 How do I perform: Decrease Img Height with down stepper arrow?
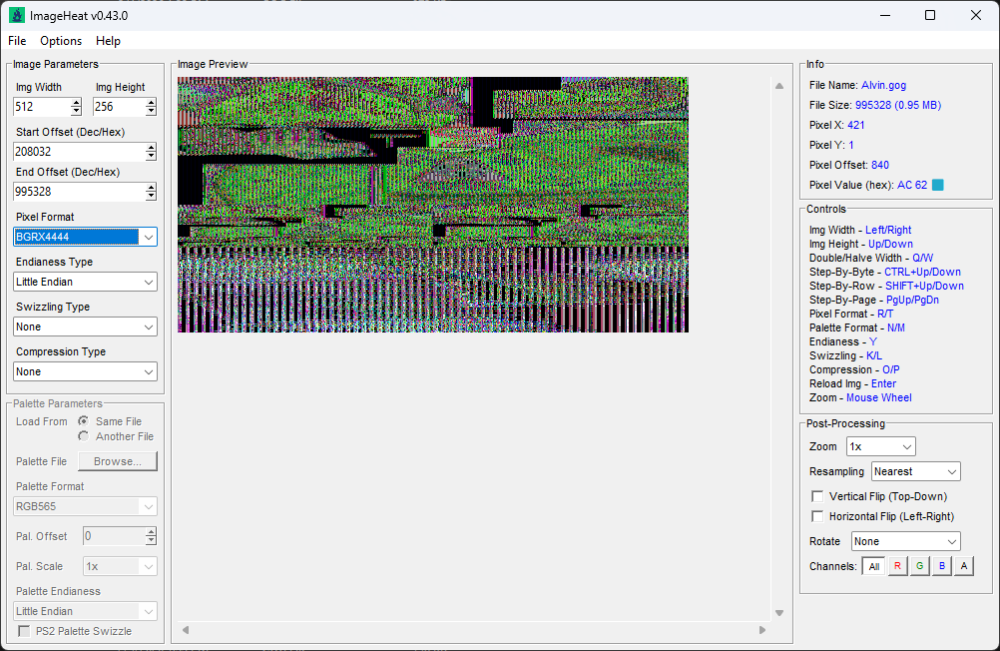pos(151,111)
